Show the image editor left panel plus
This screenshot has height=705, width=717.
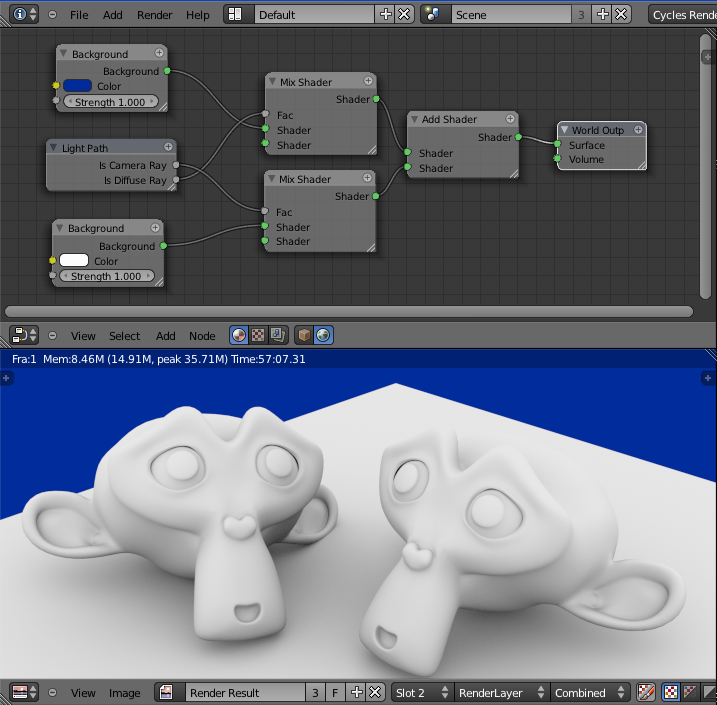[x=6, y=378]
